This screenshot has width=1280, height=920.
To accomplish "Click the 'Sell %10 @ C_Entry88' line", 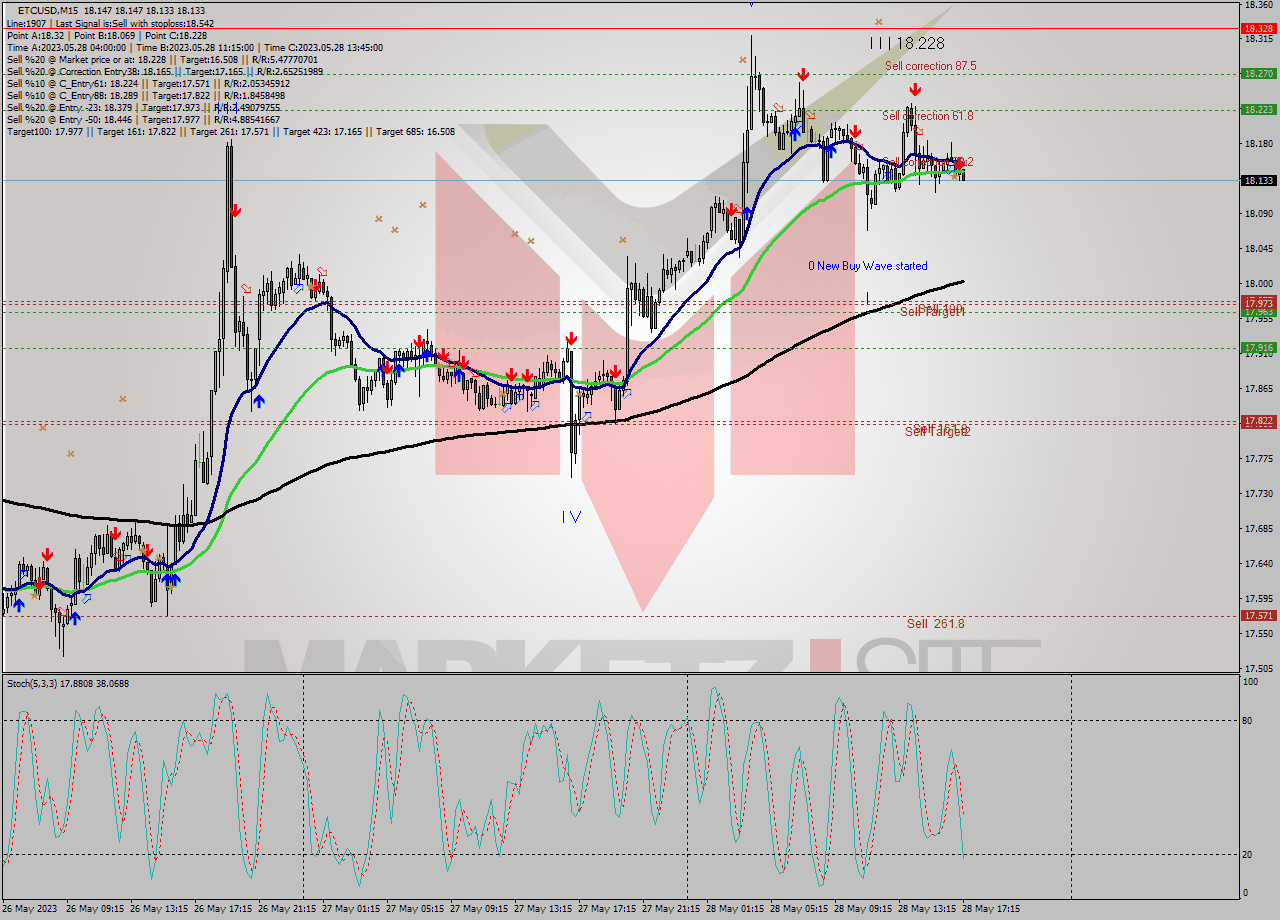I will pyautogui.click(x=146, y=95).
